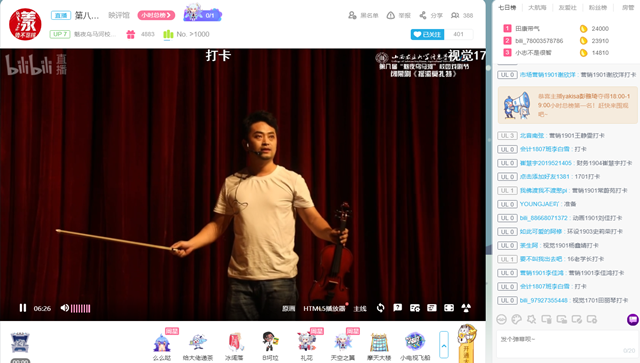Image resolution: width=640 pixels, height=363 pixels.
Task: Click rank 2 user bili_78003578786
Action: (x=539, y=41)
